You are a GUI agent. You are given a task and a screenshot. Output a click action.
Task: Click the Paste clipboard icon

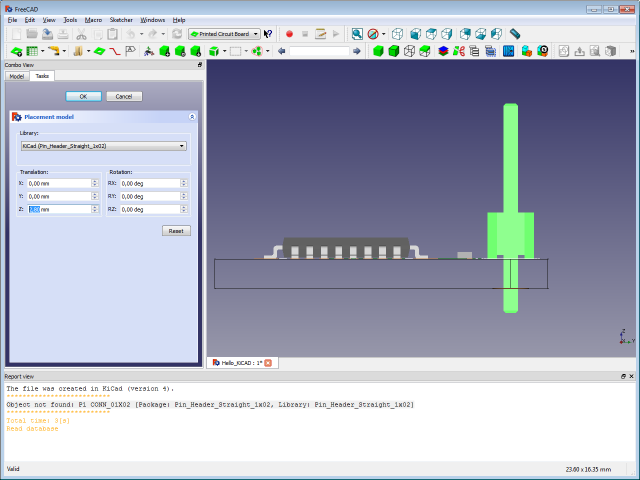113,34
